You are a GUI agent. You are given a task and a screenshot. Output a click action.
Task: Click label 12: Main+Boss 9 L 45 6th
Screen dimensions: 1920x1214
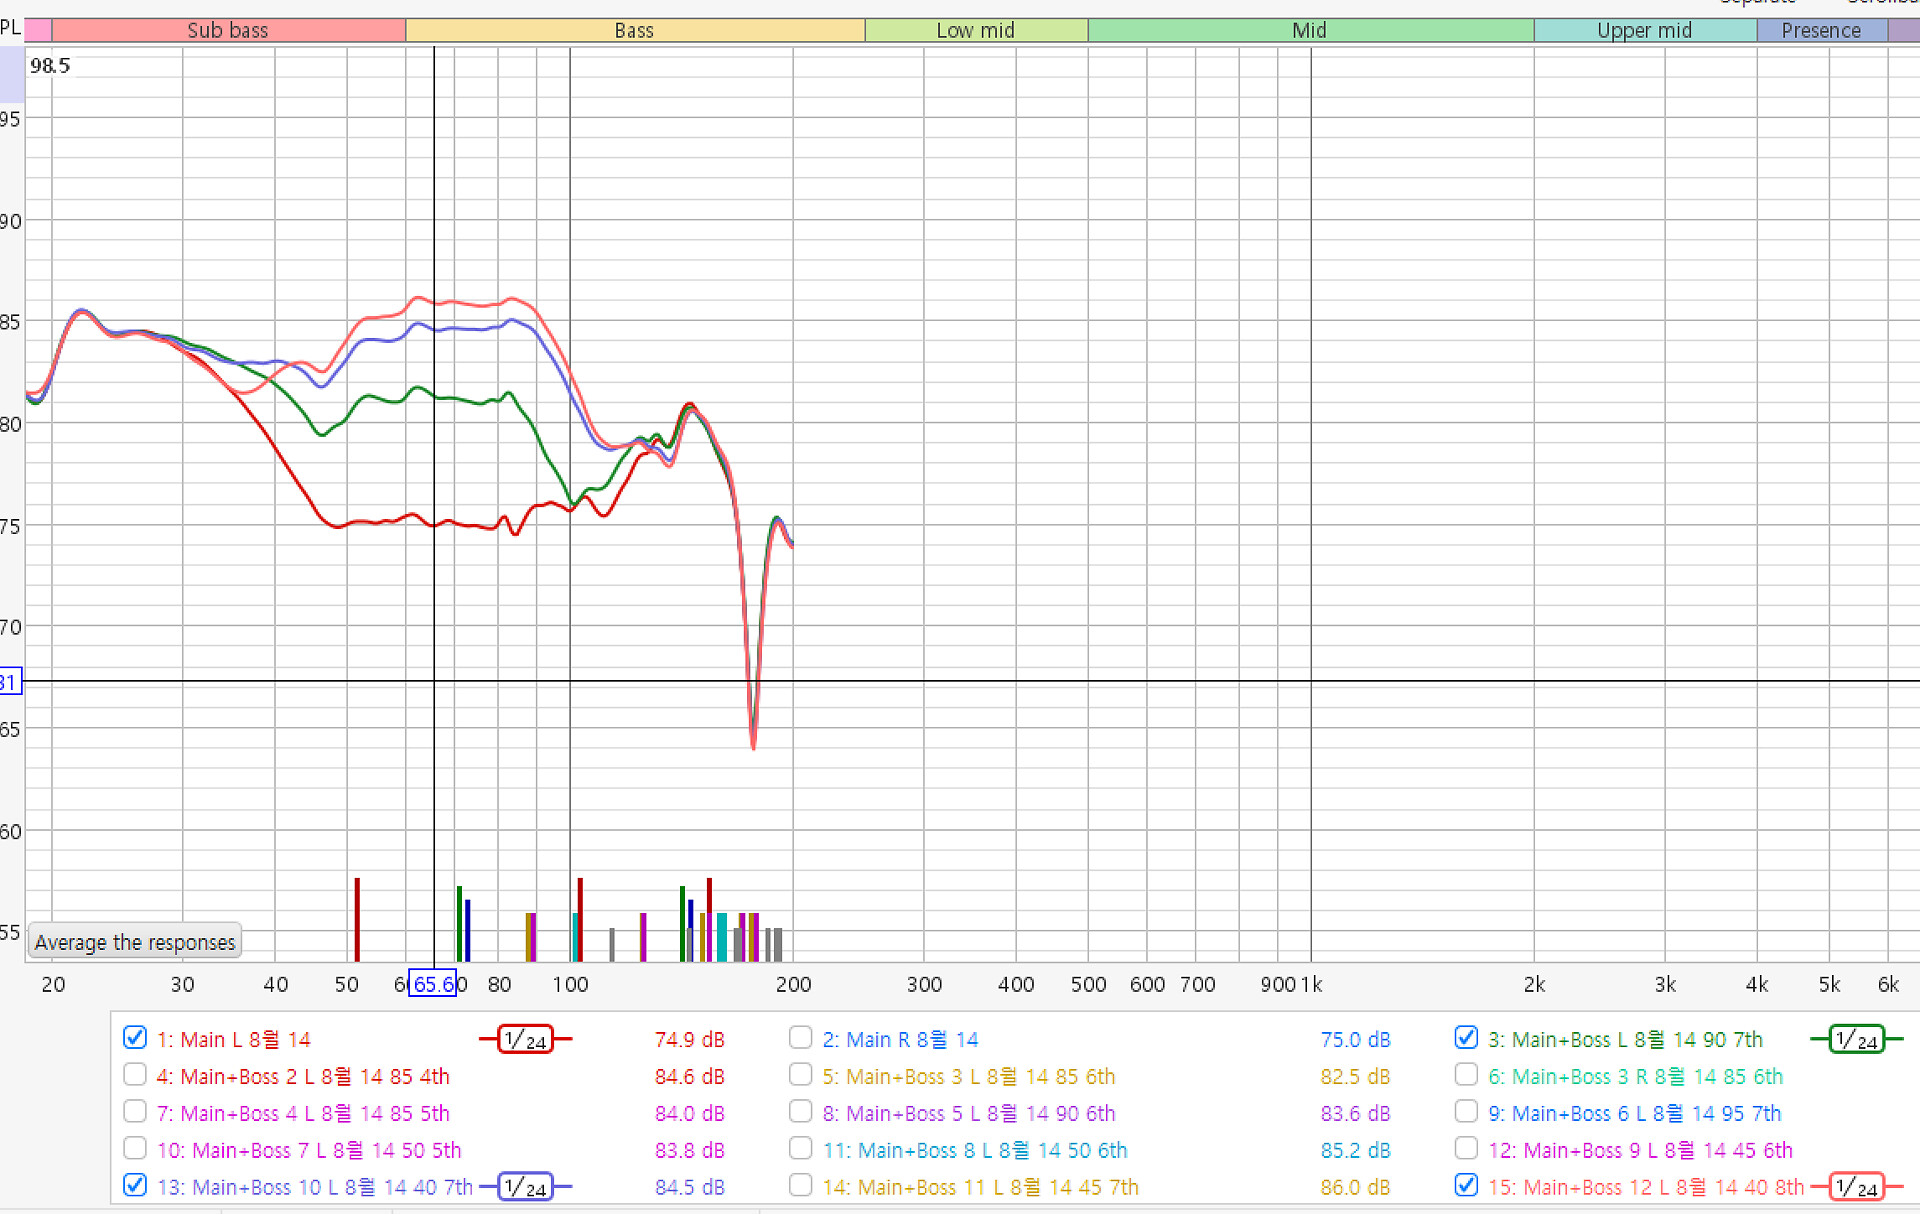[x=1641, y=1151]
